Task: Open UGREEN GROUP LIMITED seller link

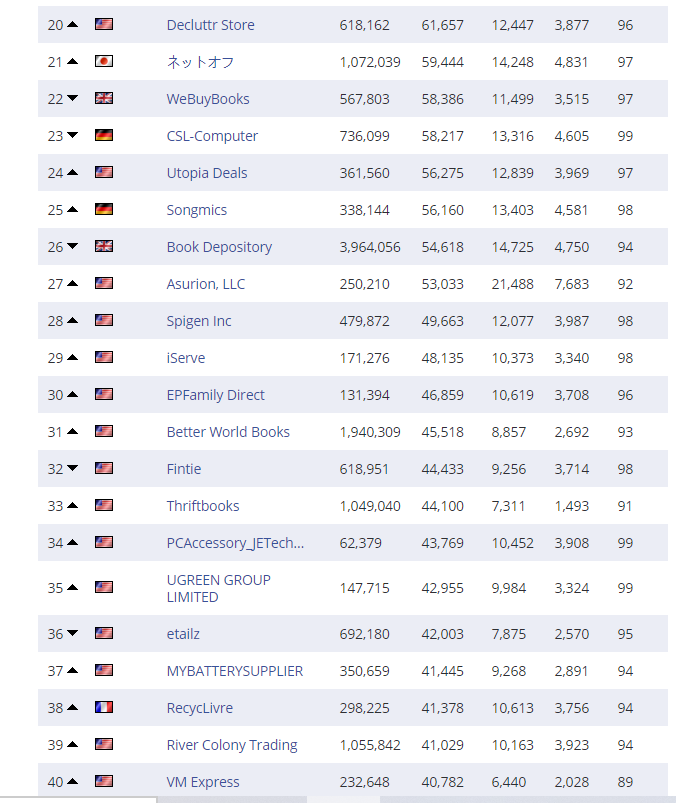Action: [x=218, y=588]
